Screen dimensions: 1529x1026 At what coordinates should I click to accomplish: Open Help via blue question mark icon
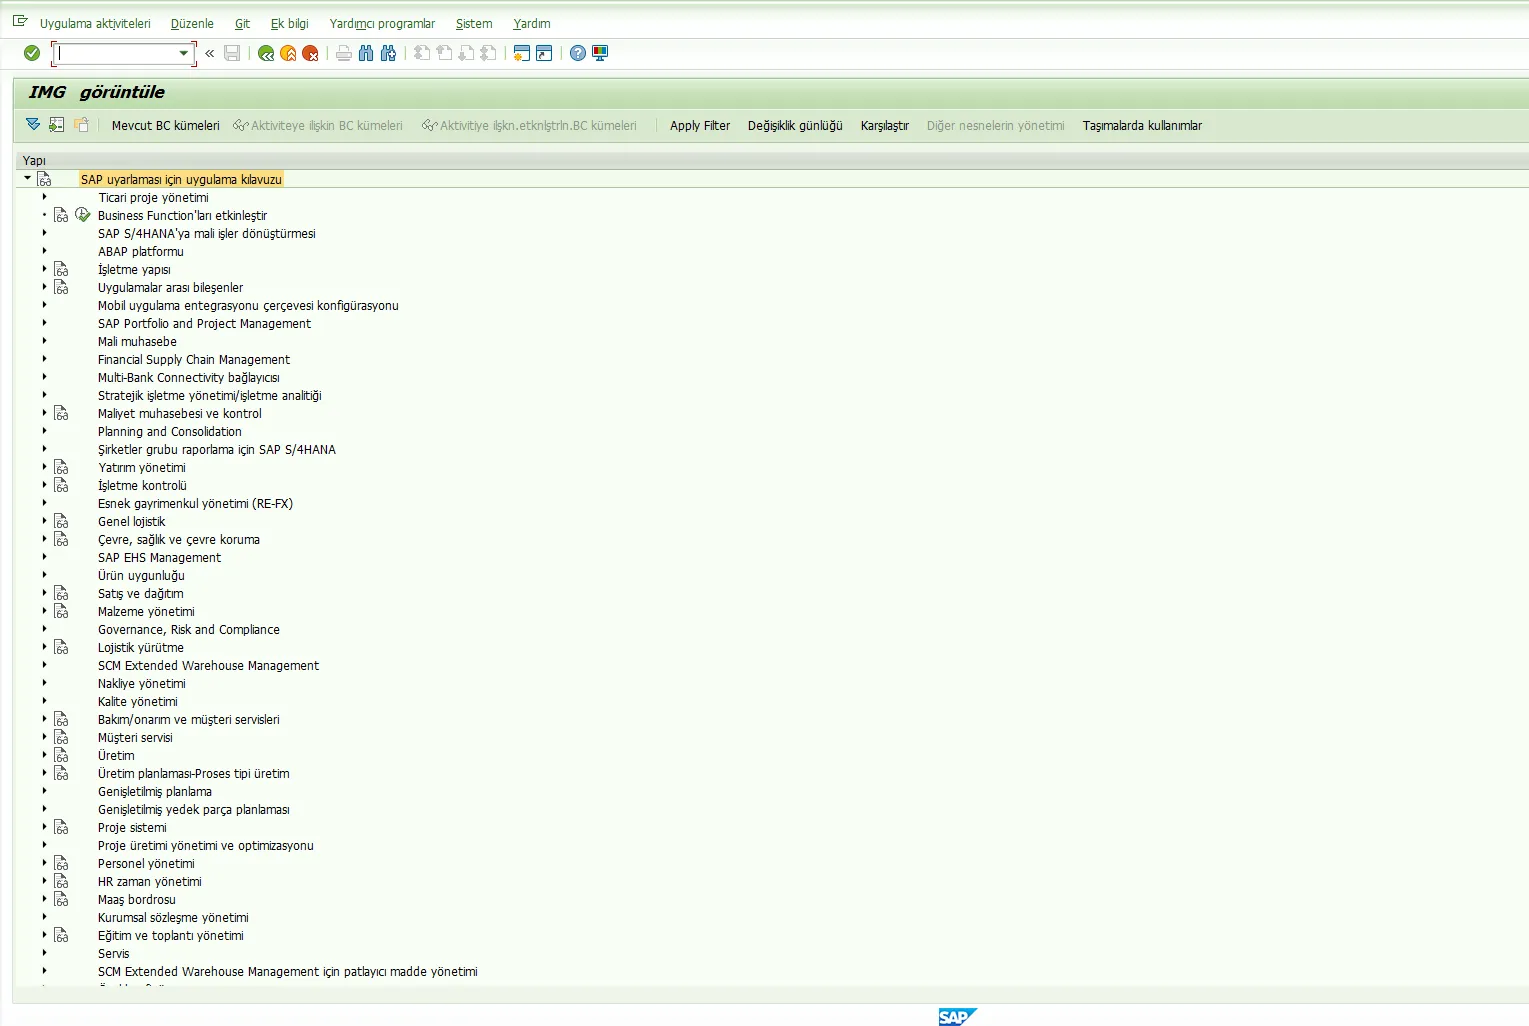pos(578,53)
